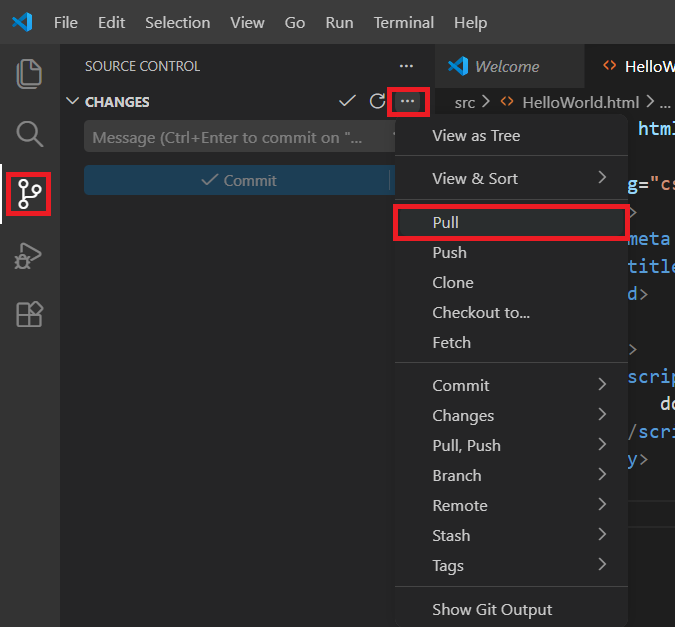Expand the View & Sort submenu
675x627 pixels.
[512, 178]
